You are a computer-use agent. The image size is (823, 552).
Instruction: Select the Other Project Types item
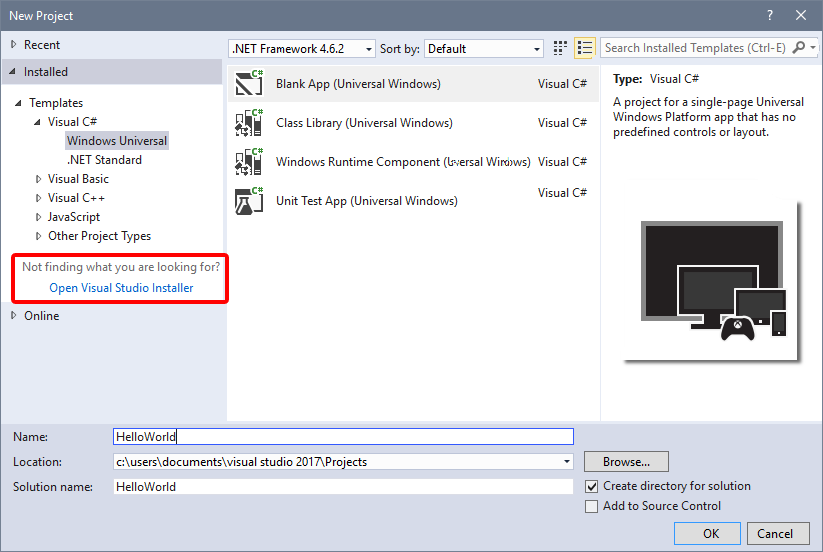pos(99,236)
